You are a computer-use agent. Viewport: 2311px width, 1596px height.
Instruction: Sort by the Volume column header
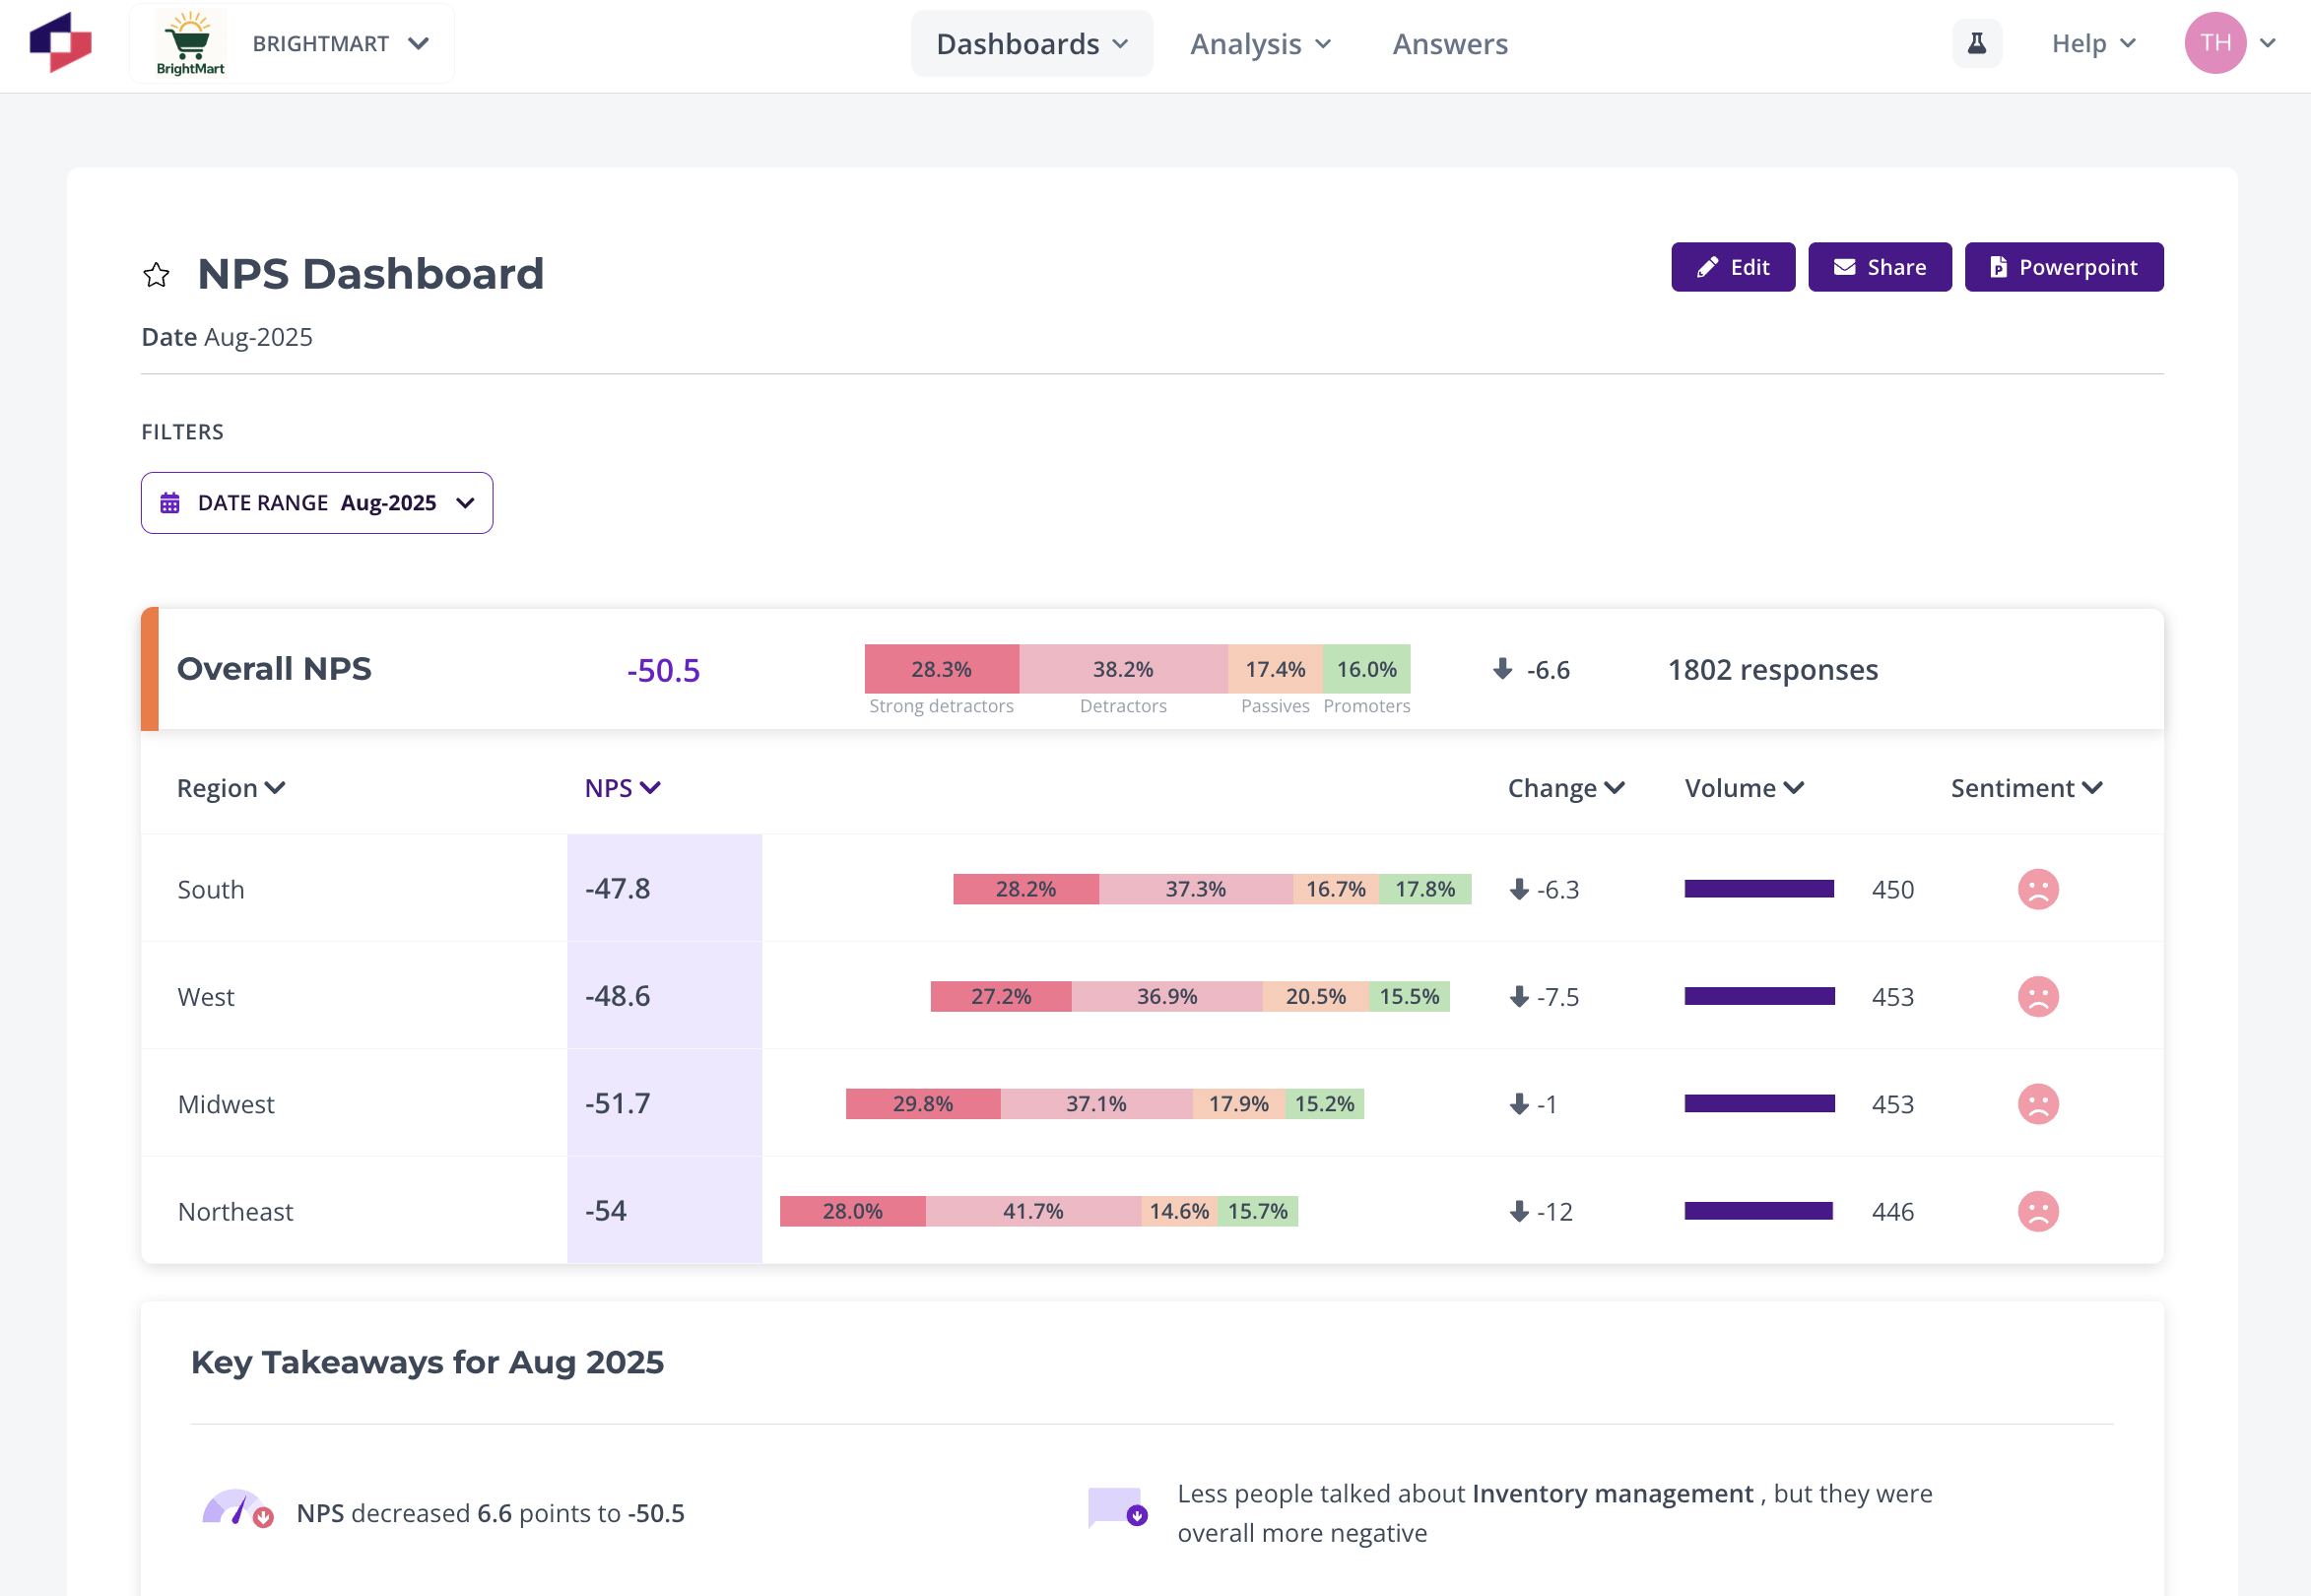pos(1744,788)
